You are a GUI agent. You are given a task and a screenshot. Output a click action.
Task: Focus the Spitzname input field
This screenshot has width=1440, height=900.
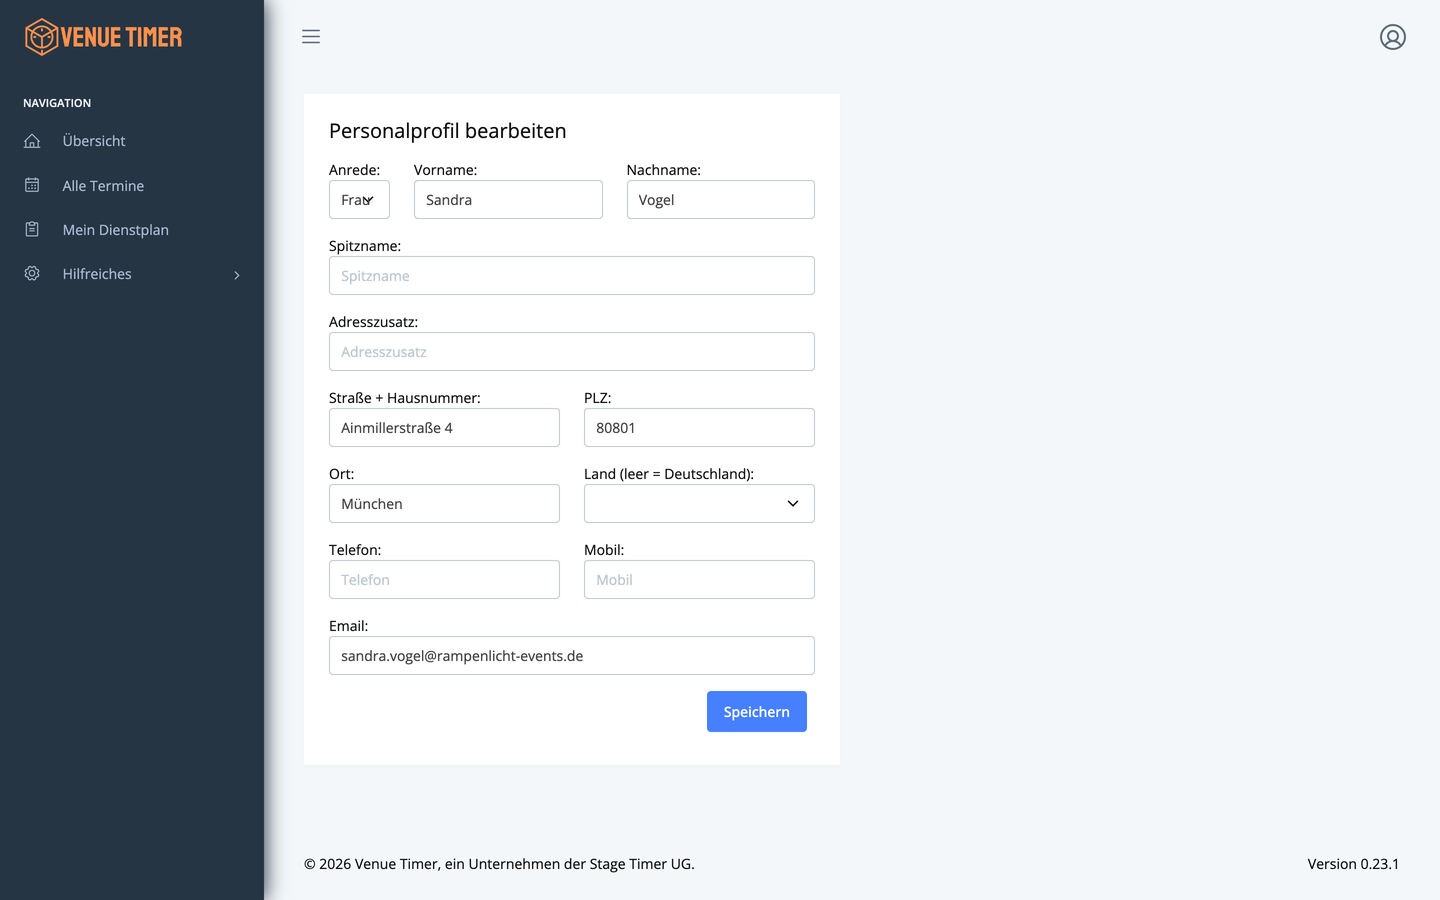pos(572,276)
